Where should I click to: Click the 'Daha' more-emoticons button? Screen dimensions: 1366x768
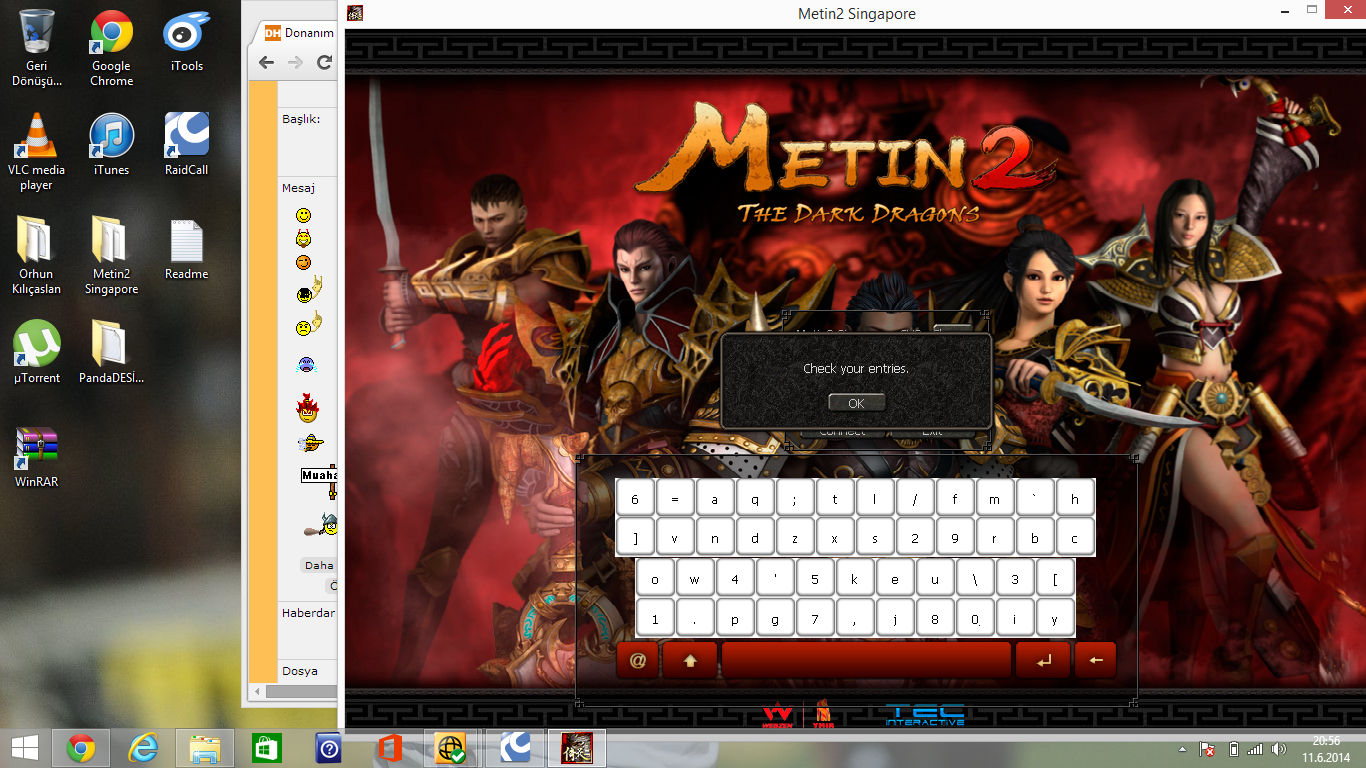click(319, 565)
